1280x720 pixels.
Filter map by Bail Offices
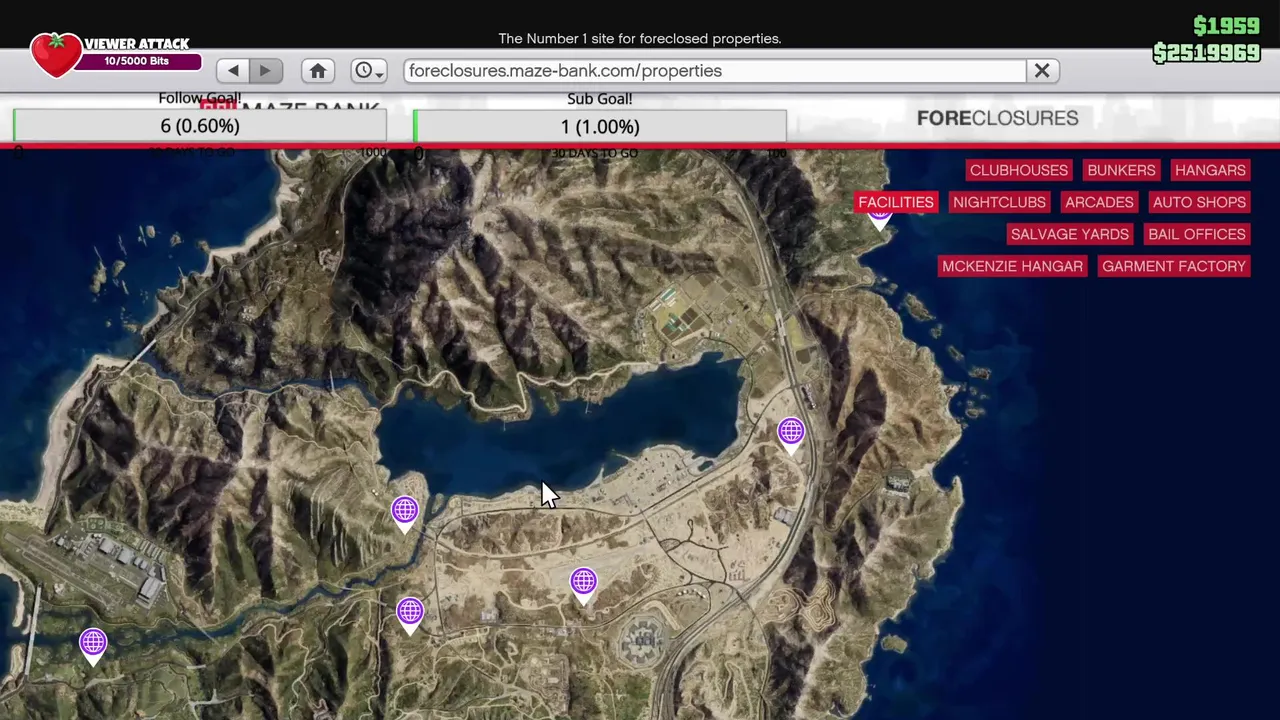(x=1197, y=234)
